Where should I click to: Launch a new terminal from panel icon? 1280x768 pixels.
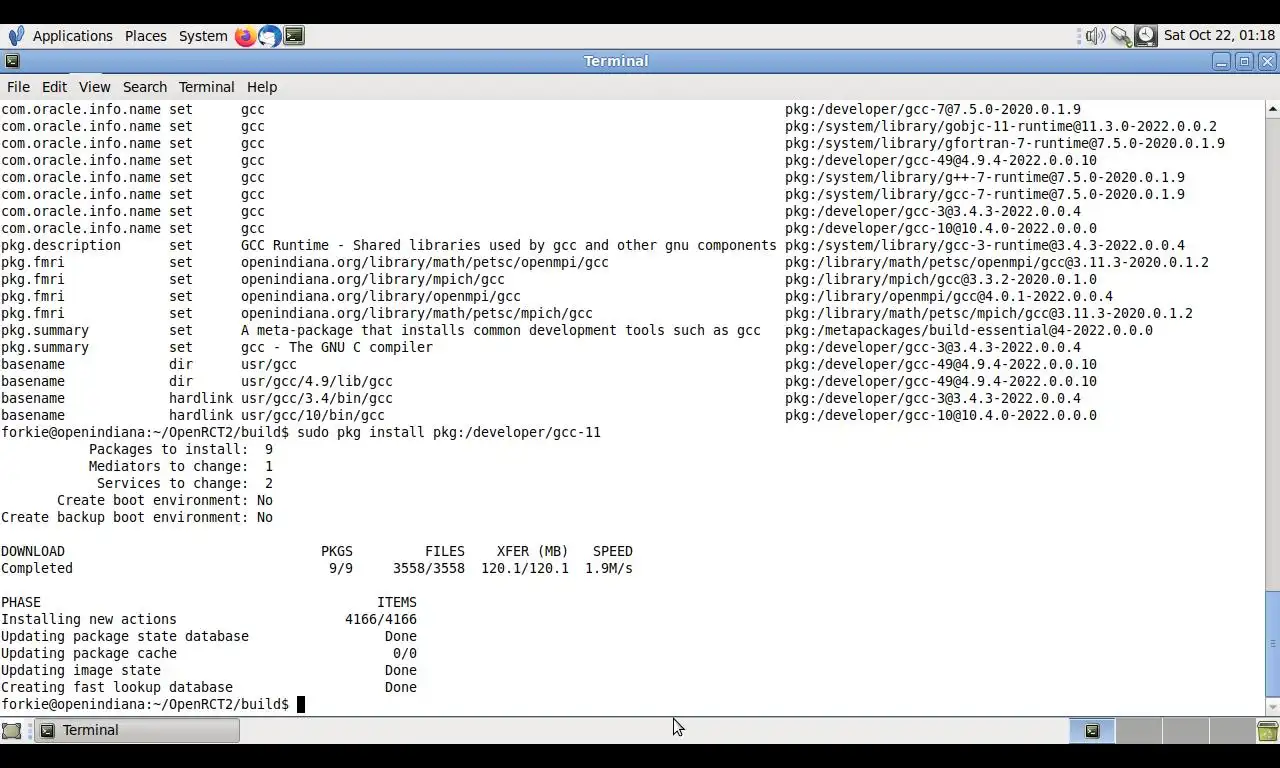coord(294,36)
